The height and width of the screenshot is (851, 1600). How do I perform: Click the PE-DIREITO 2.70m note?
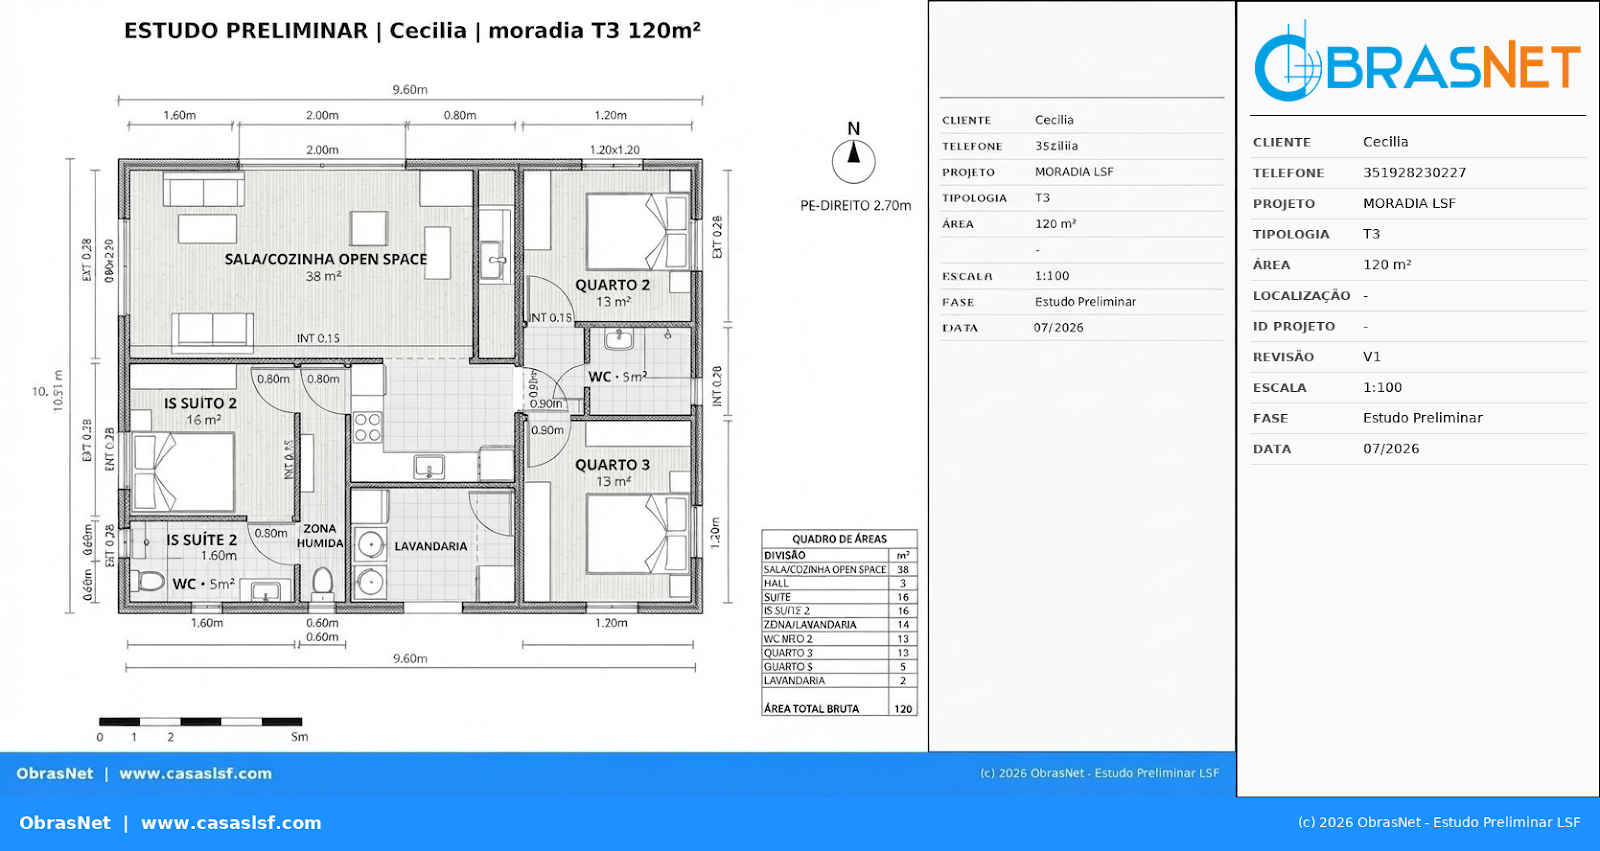(856, 206)
